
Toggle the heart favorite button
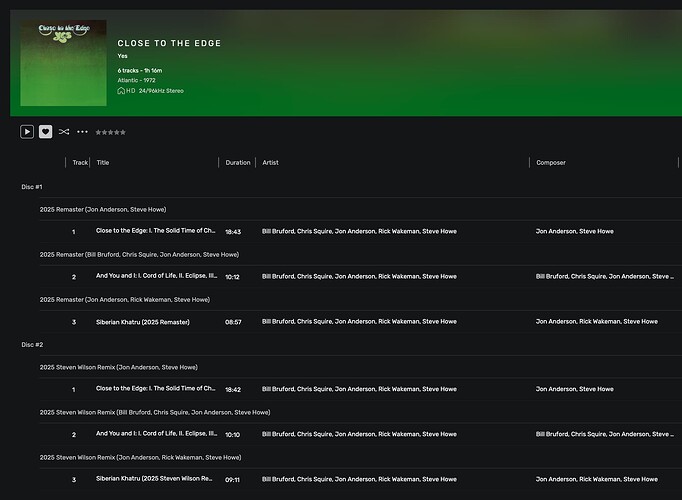coord(46,132)
